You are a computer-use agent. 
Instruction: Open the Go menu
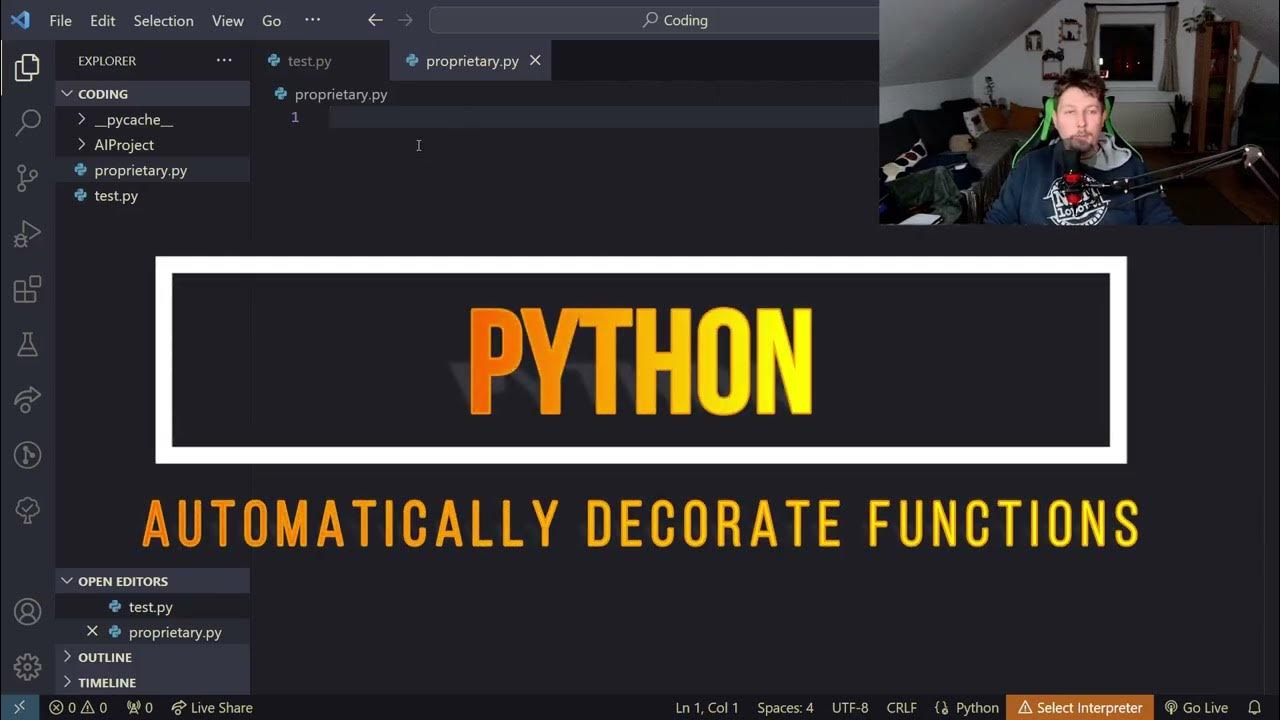click(271, 20)
